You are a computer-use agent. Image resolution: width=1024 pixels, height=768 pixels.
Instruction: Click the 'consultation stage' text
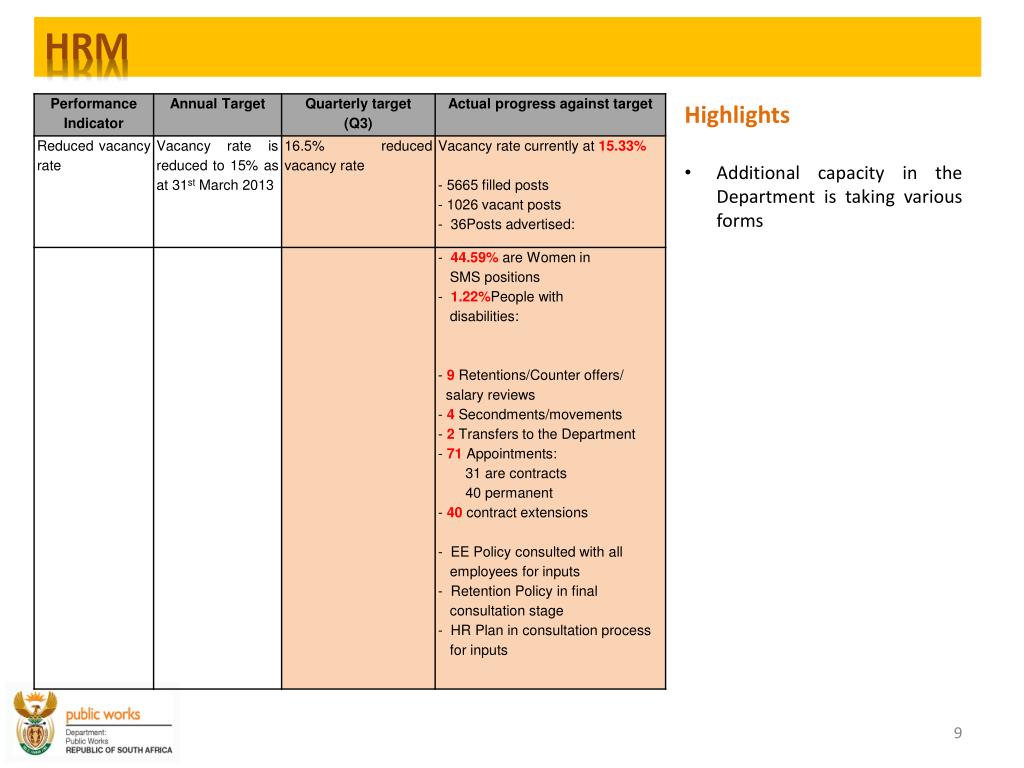pos(506,611)
